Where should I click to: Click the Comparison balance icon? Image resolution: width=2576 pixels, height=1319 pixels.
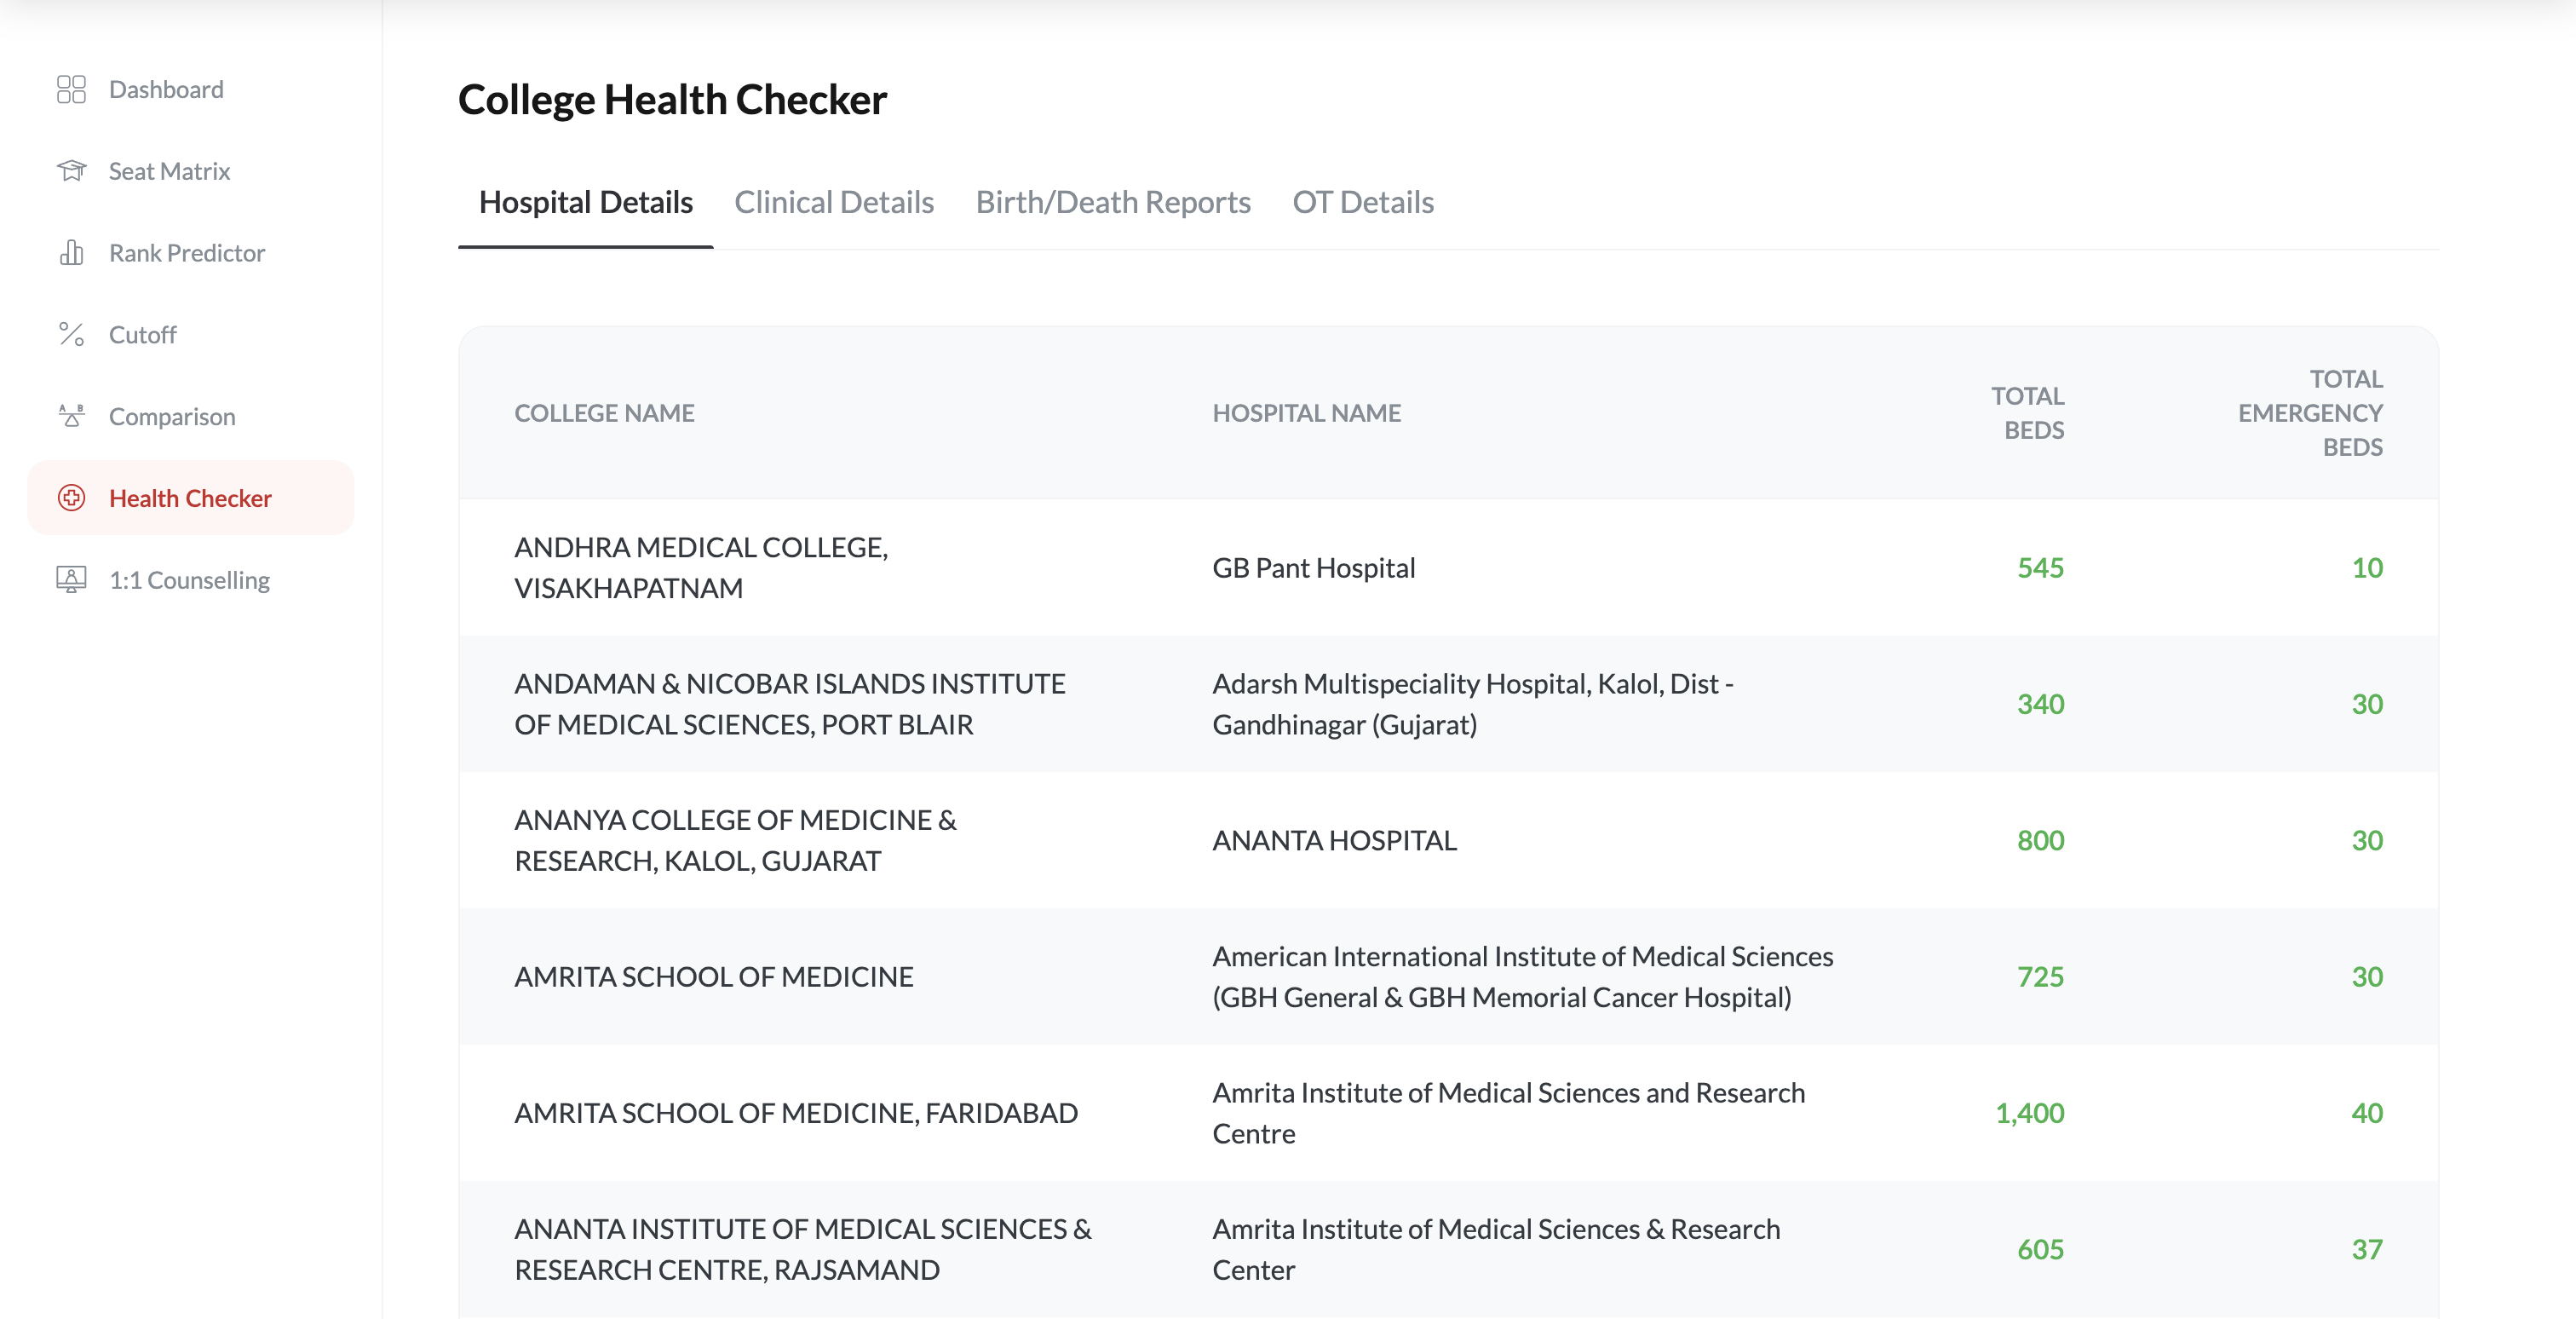pos(71,416)
